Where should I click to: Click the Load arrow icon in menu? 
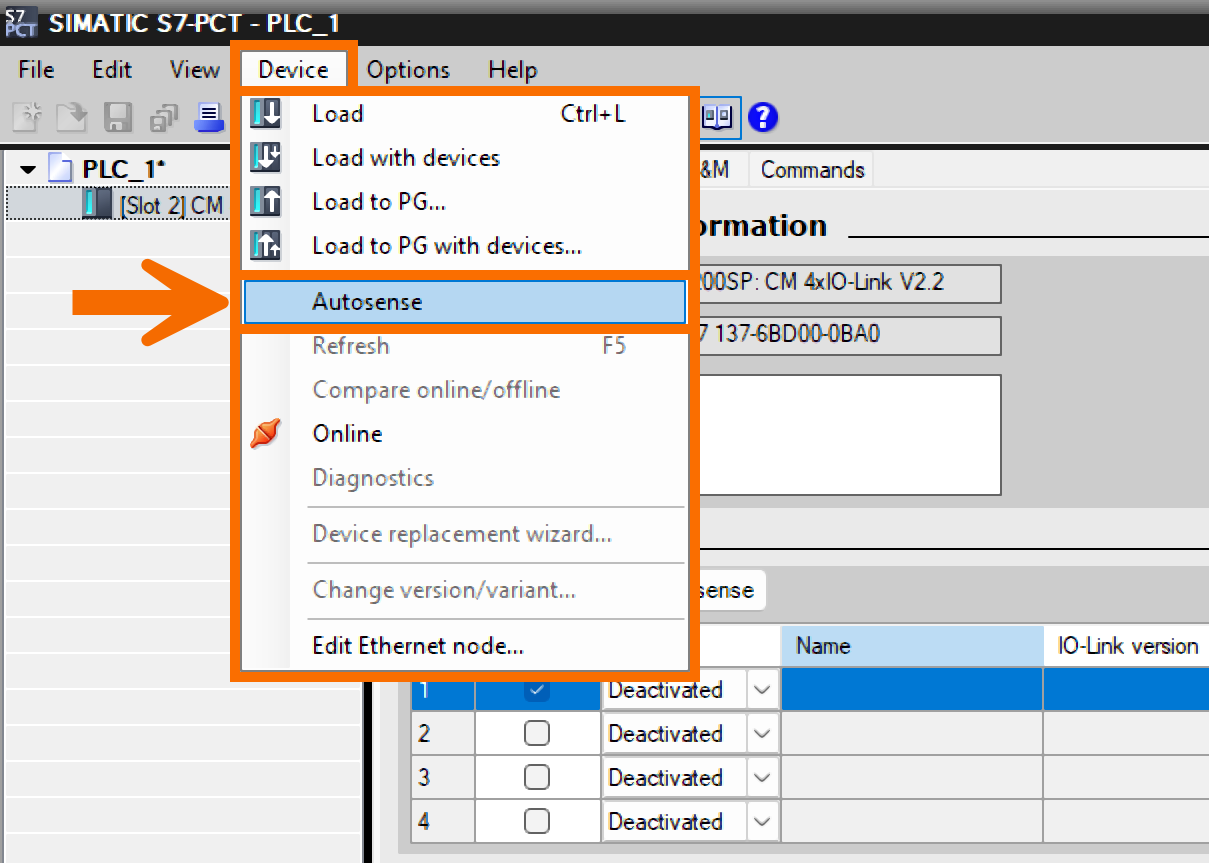click(265, 113)
